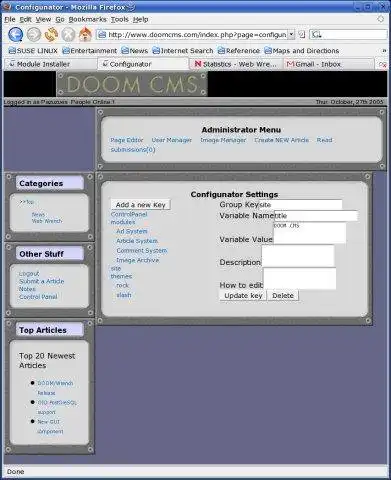Select slash theme entry
391x480 pixels.
(x=124, y=295)
